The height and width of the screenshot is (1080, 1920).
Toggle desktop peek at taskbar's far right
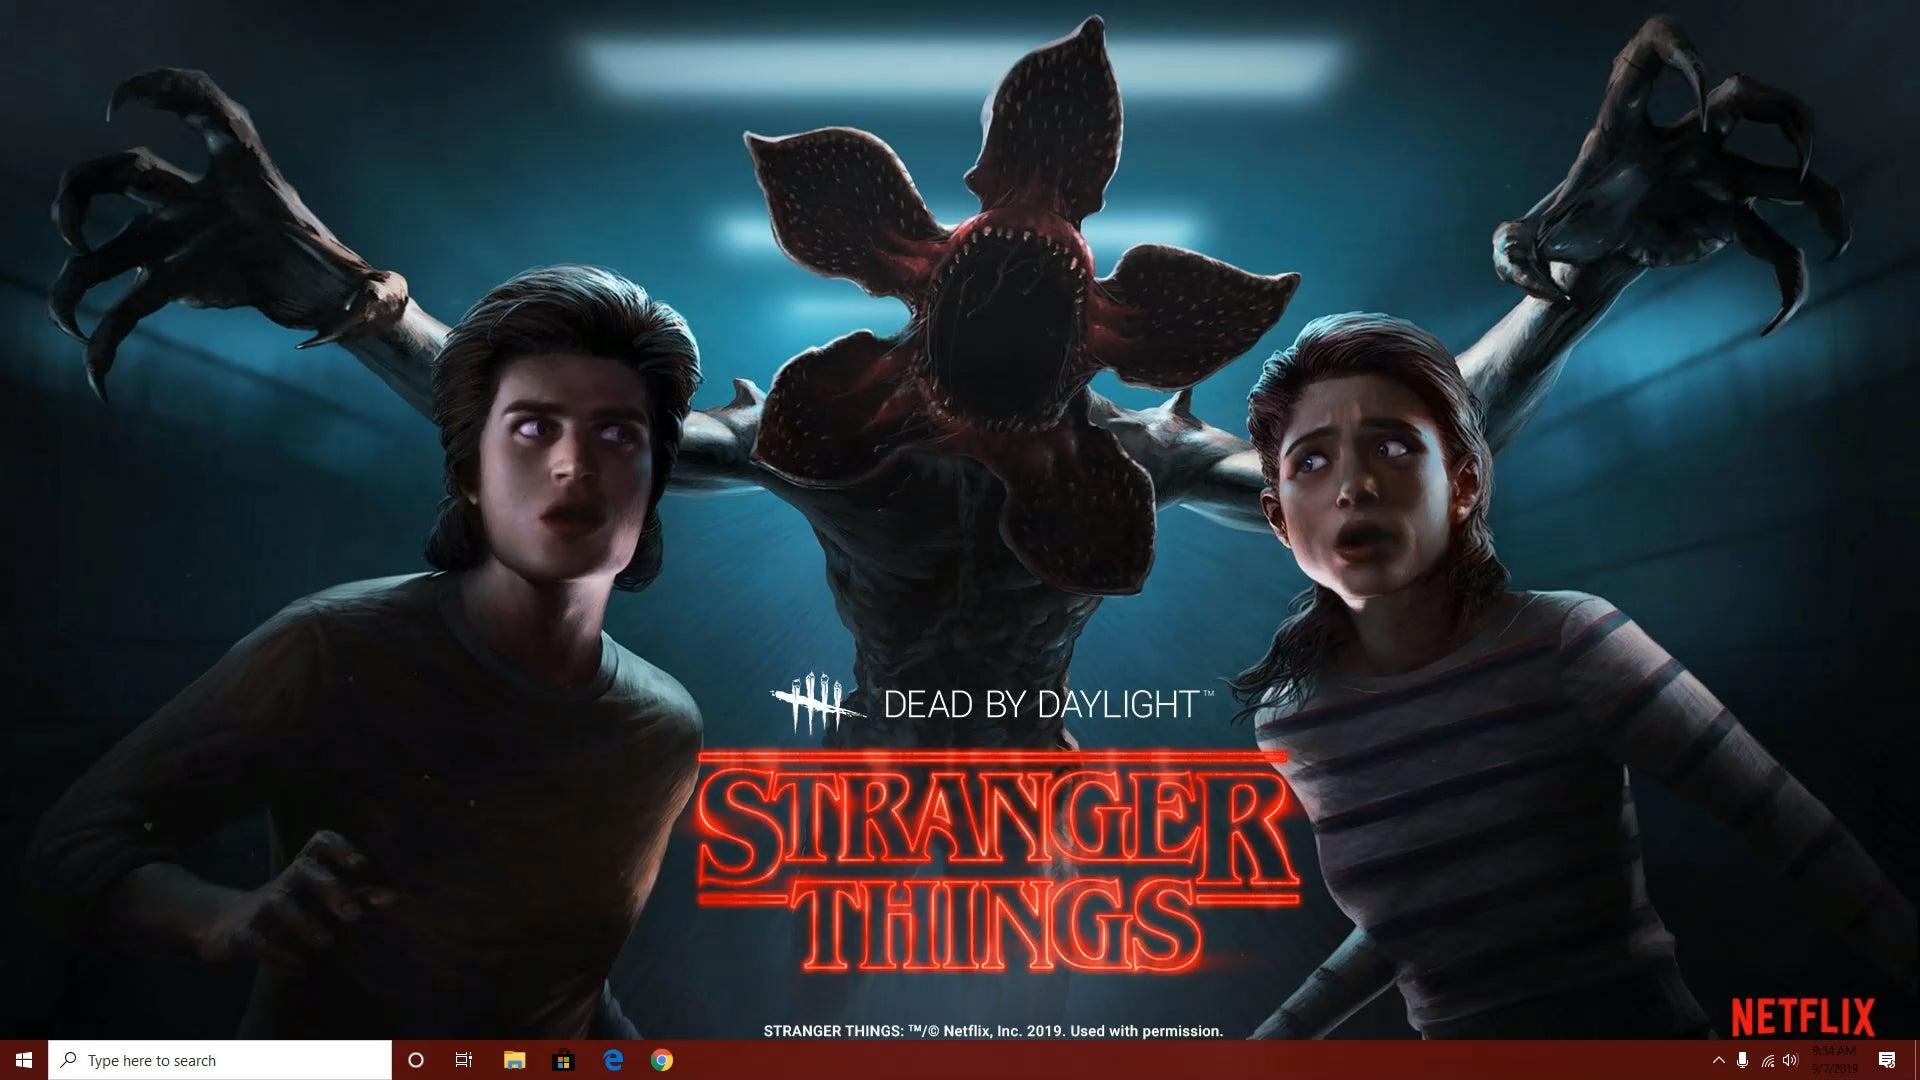coord(1916,1060)
